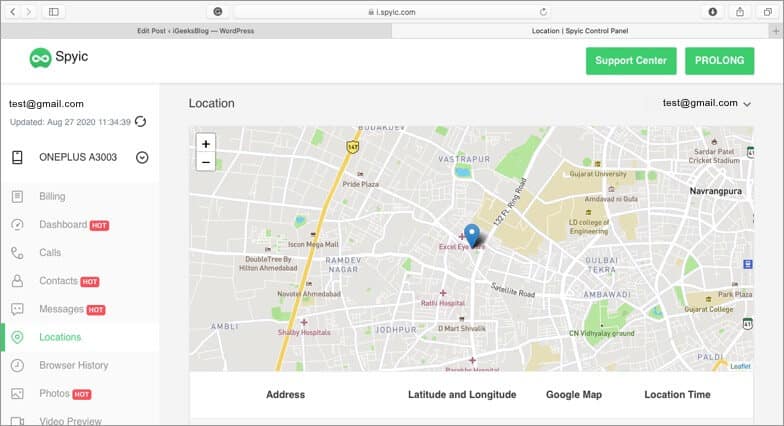Click the Photos picture icon
The height and width of the screenshot is (426, 784).
[x=17, y=394]
